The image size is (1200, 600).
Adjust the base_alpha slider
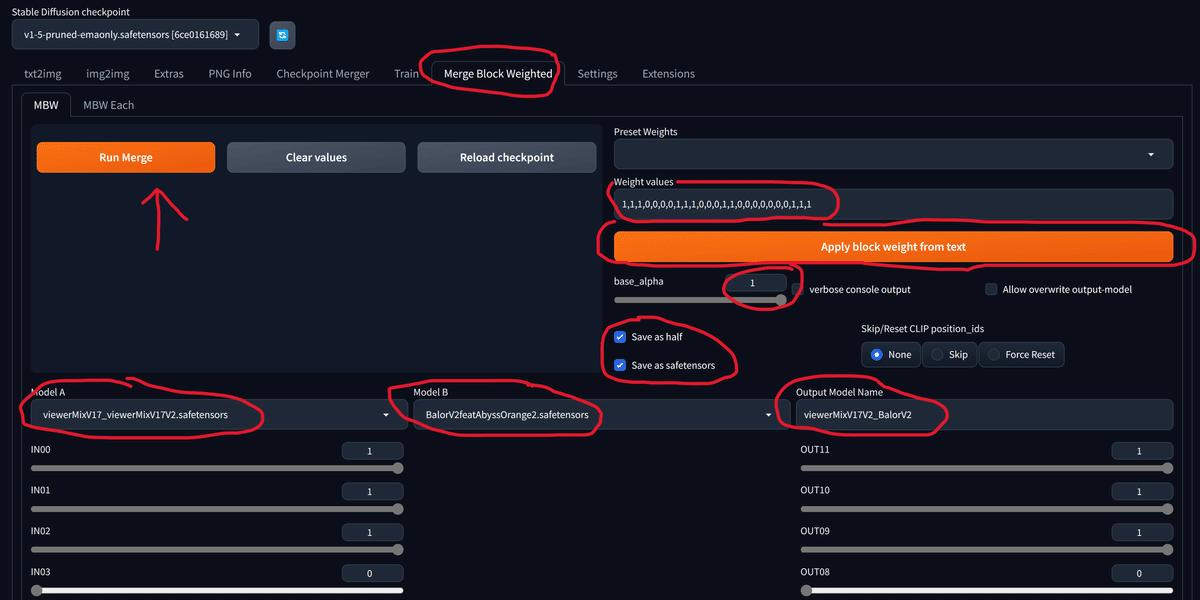click(x=700, y=299)
